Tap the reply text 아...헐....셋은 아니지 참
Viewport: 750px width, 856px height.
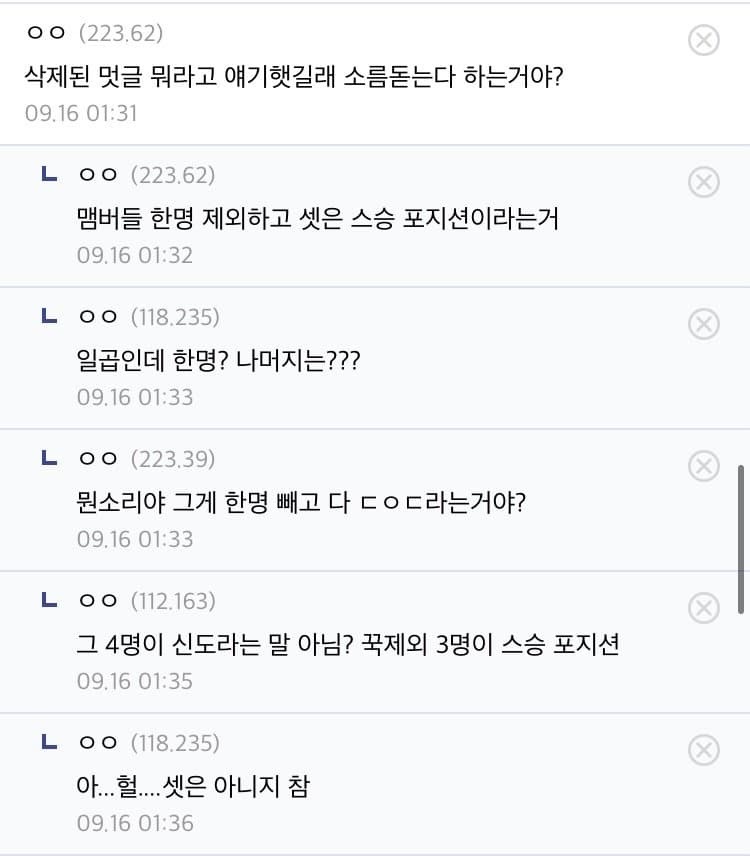click(193, 786)
